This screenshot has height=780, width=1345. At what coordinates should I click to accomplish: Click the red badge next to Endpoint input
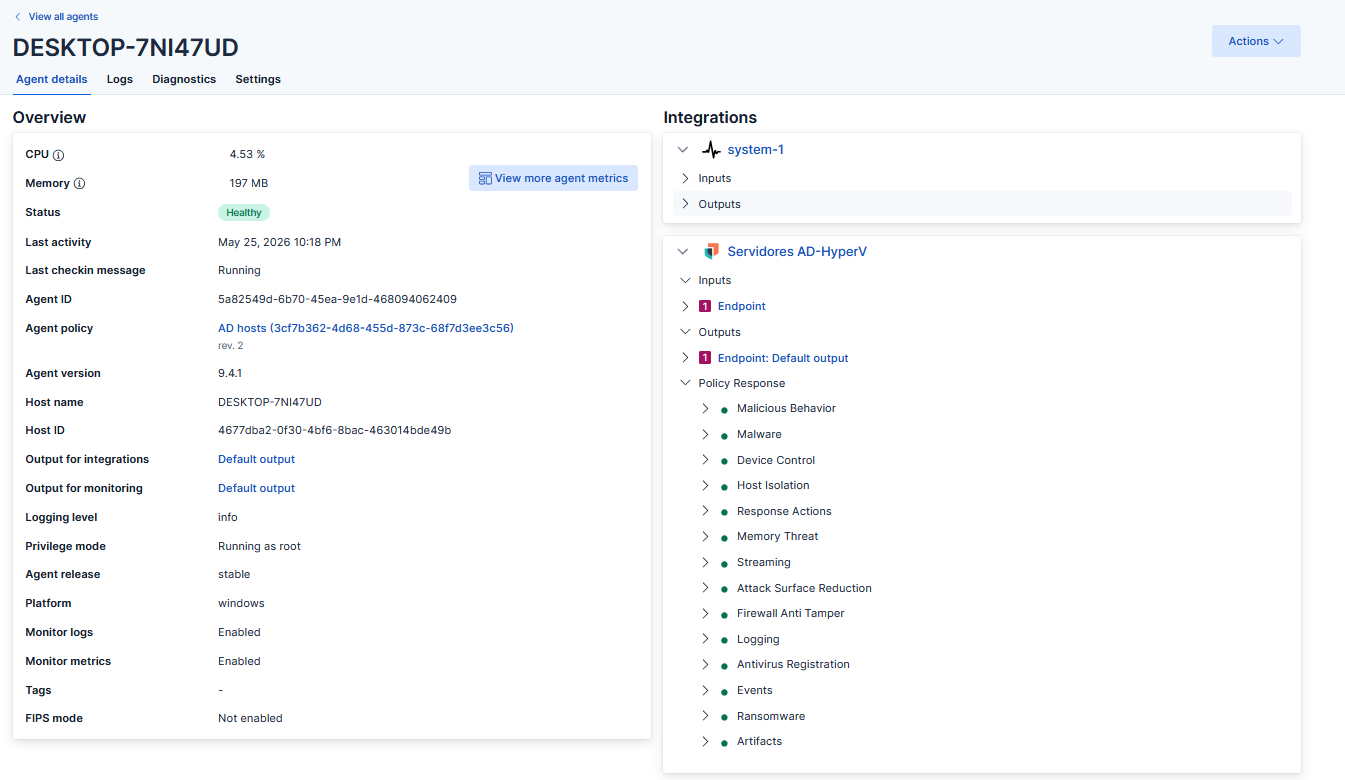(705, 307)
